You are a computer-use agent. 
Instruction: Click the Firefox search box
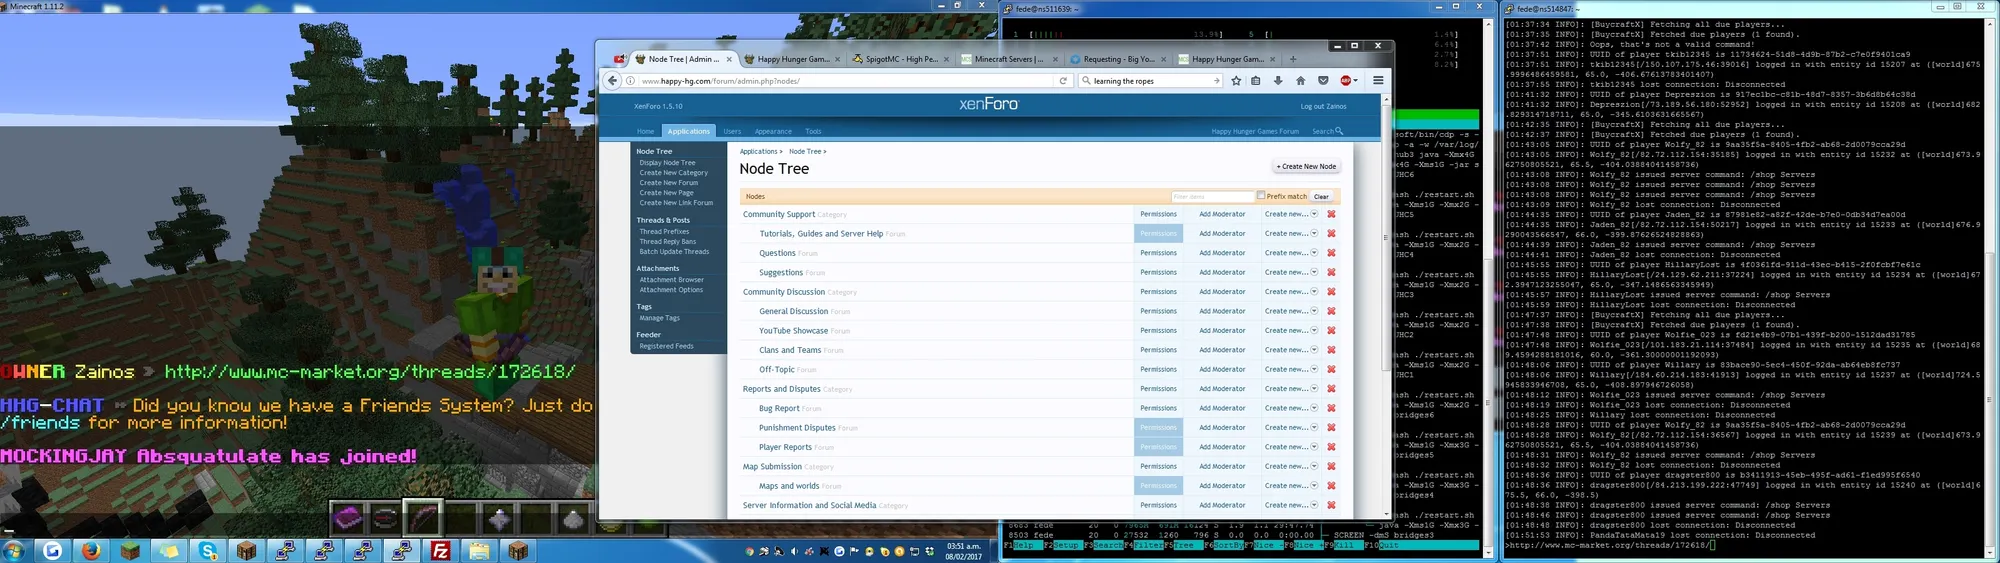click(x=1150, y=81)
